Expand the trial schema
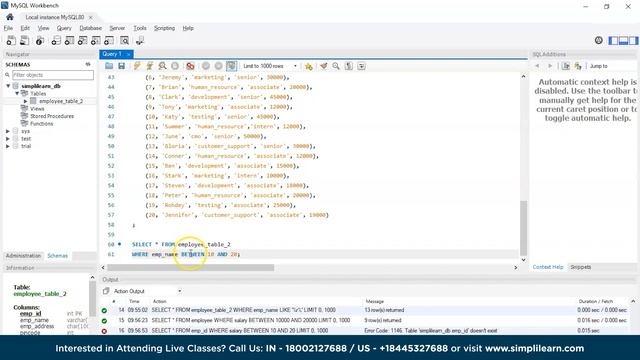Image resolution: width=640 pixels, height=360 pixels. point(8,146)
